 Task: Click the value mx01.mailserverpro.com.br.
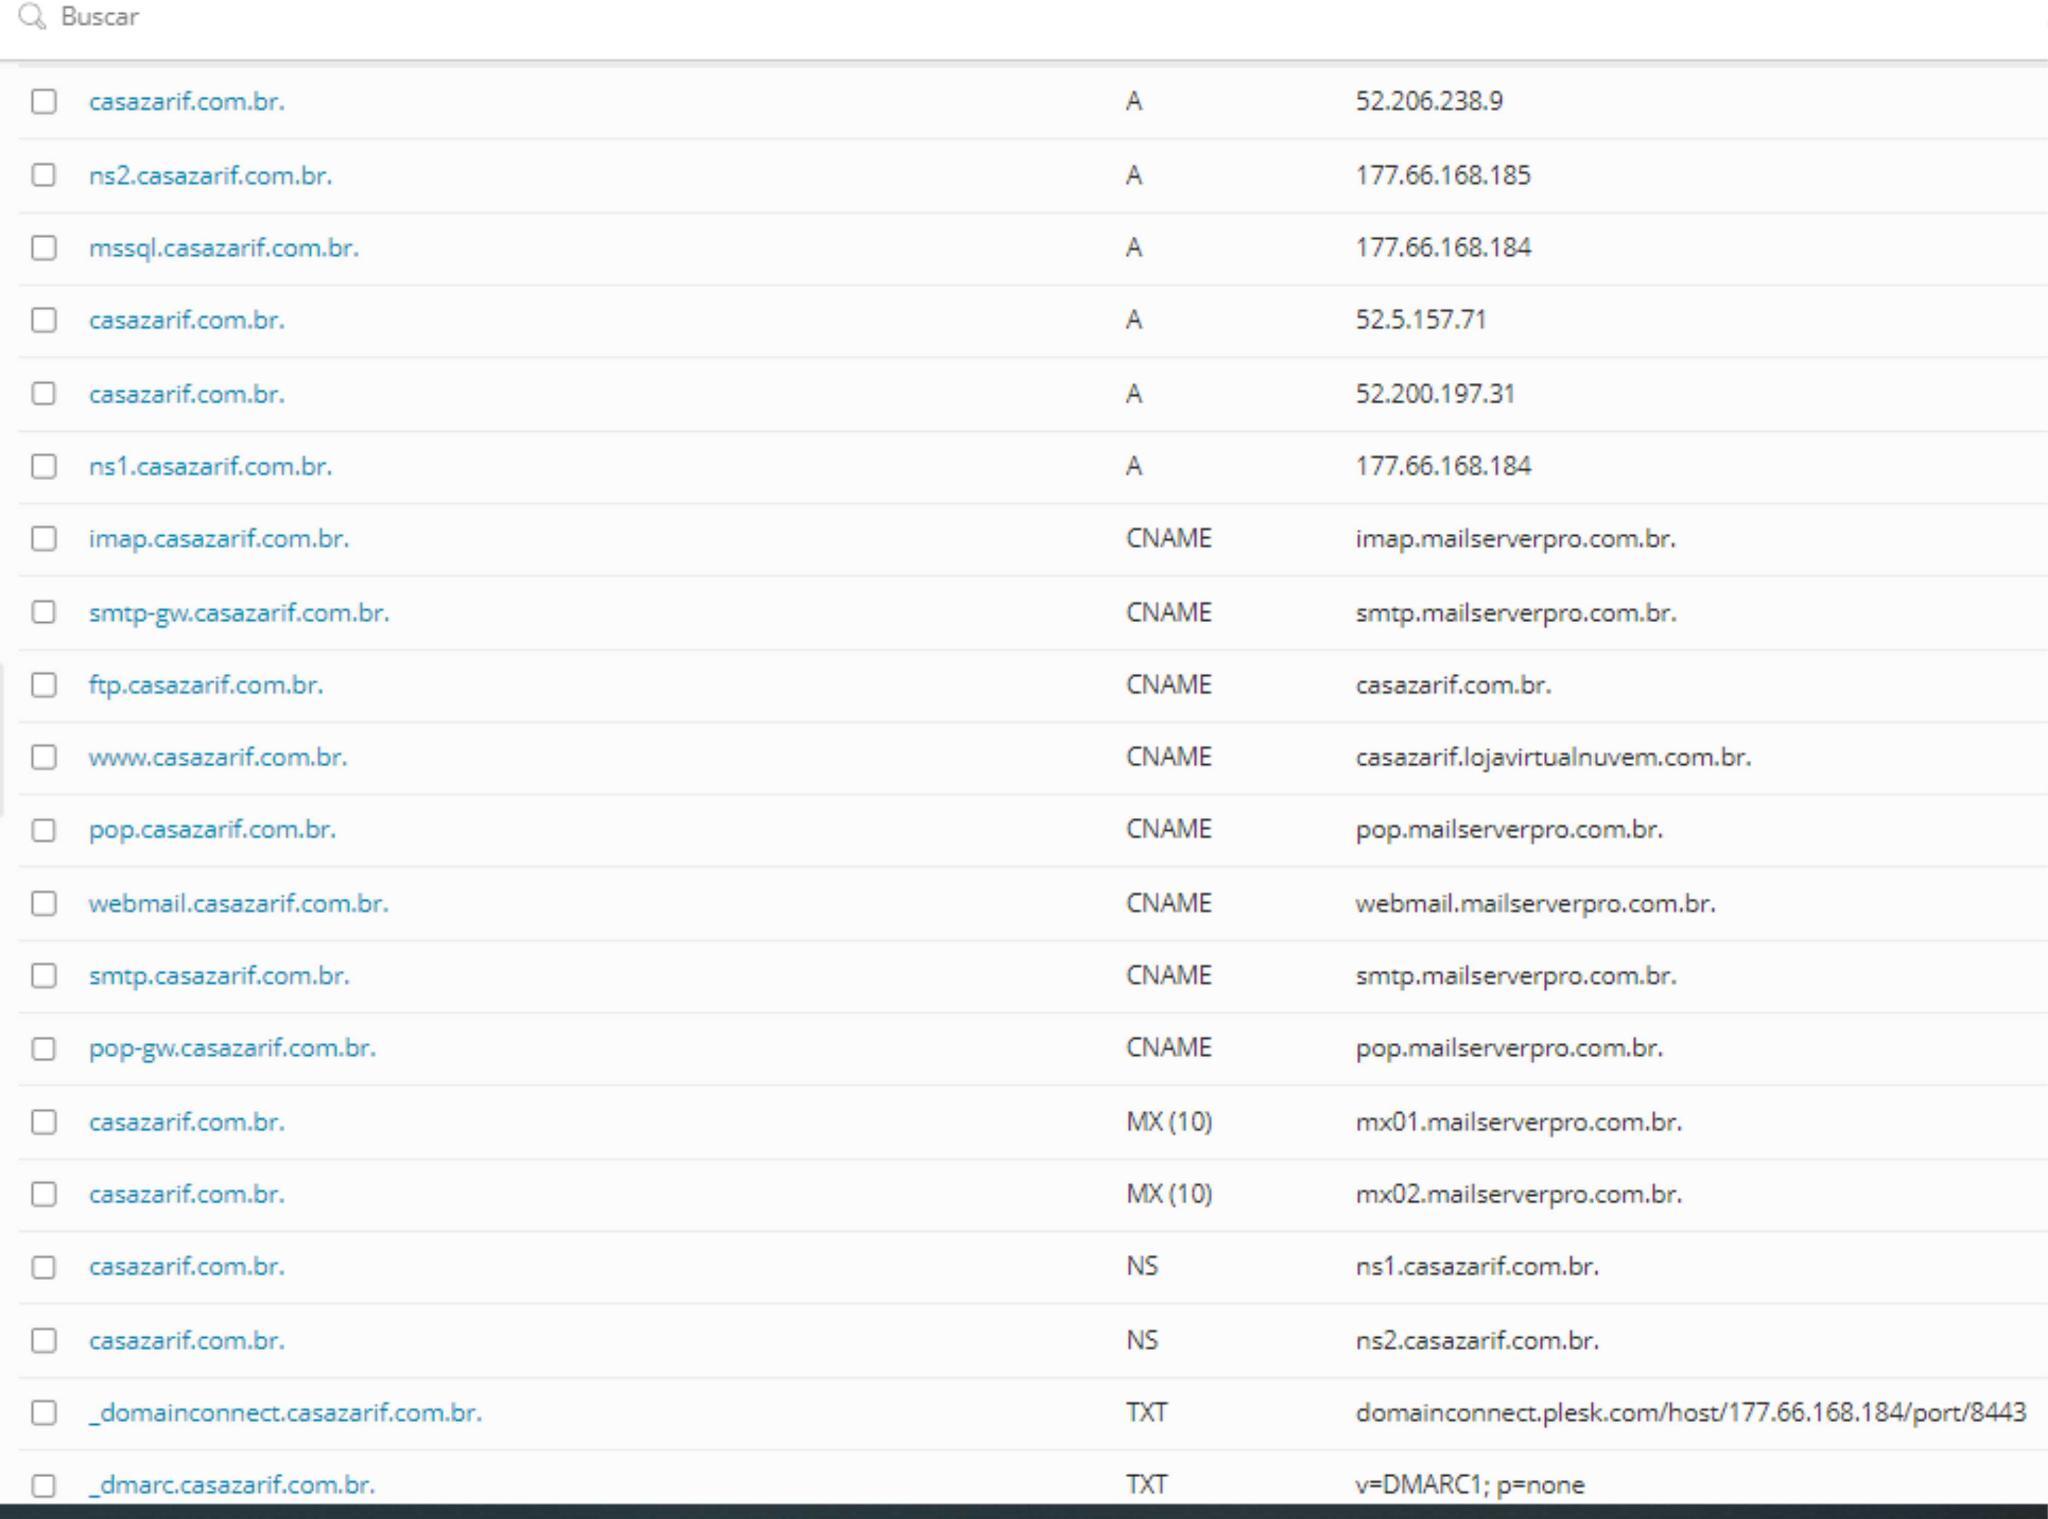pos(1518,1122)
